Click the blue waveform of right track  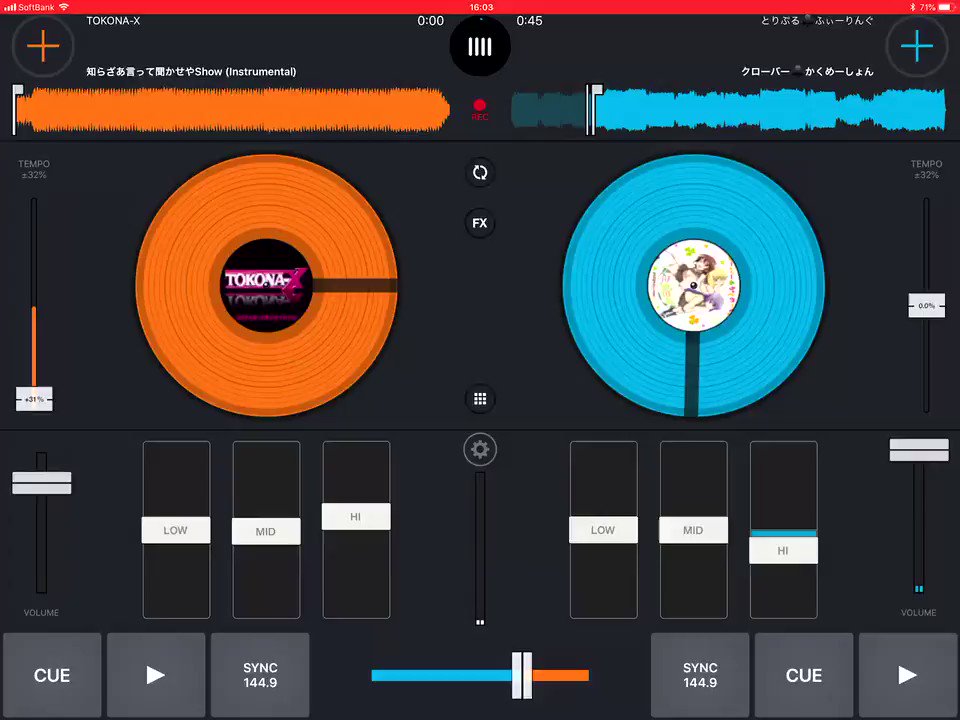coord(729,110)
